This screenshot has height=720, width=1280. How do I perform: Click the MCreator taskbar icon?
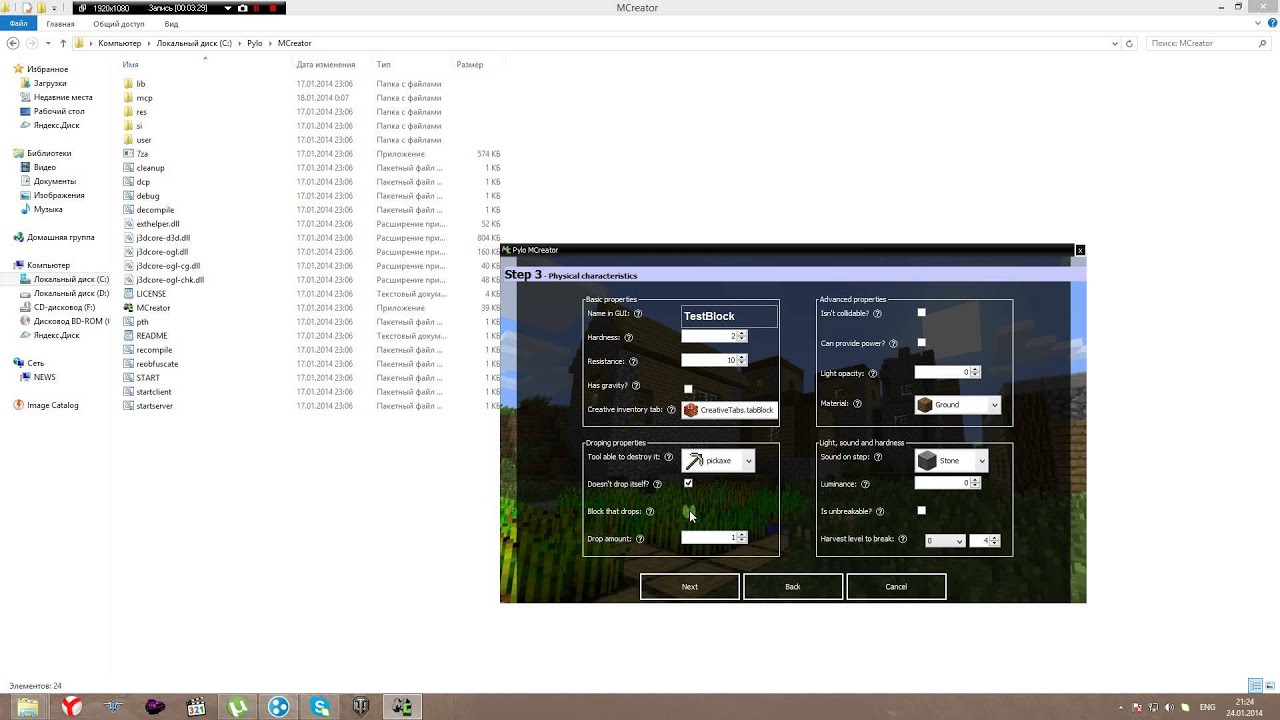(x=402, y=707)
